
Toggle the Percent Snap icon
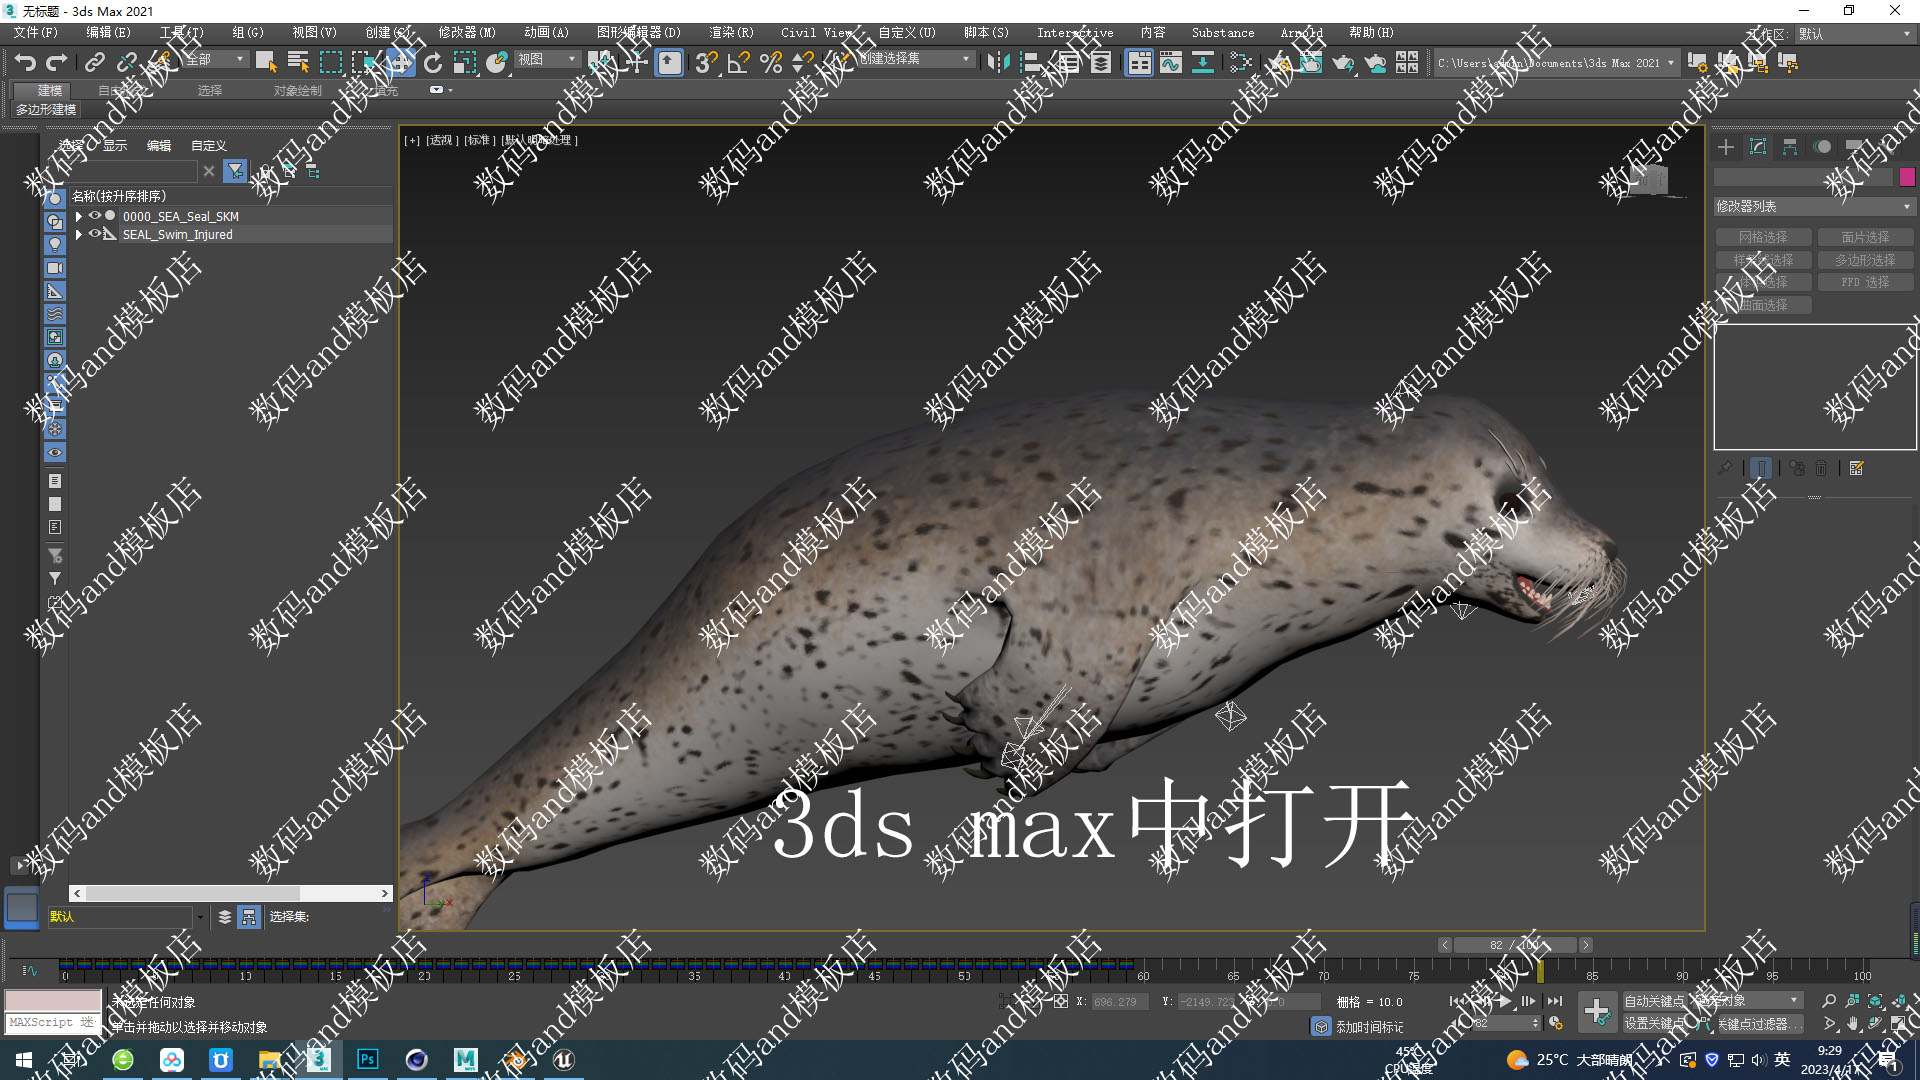click(x=771, y=63)
